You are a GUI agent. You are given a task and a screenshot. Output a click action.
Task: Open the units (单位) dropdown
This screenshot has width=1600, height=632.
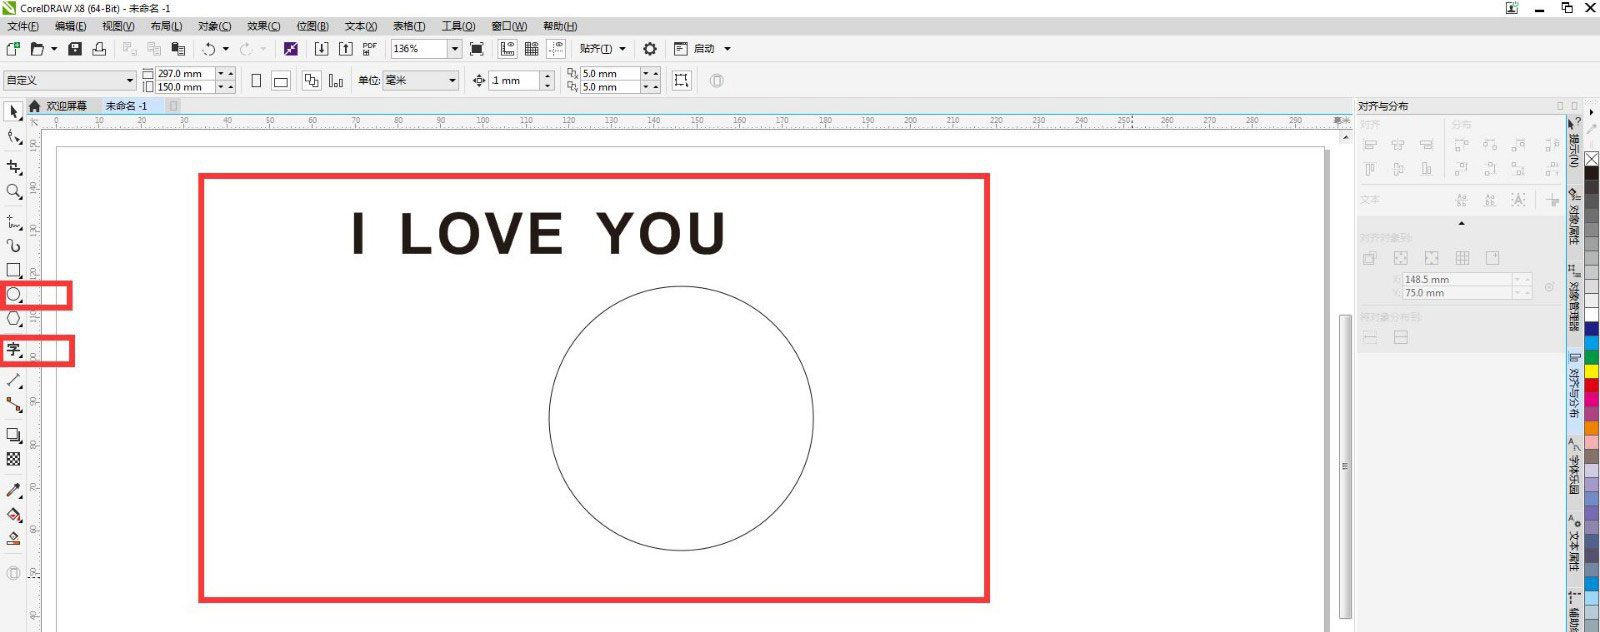tap(452, 81)
